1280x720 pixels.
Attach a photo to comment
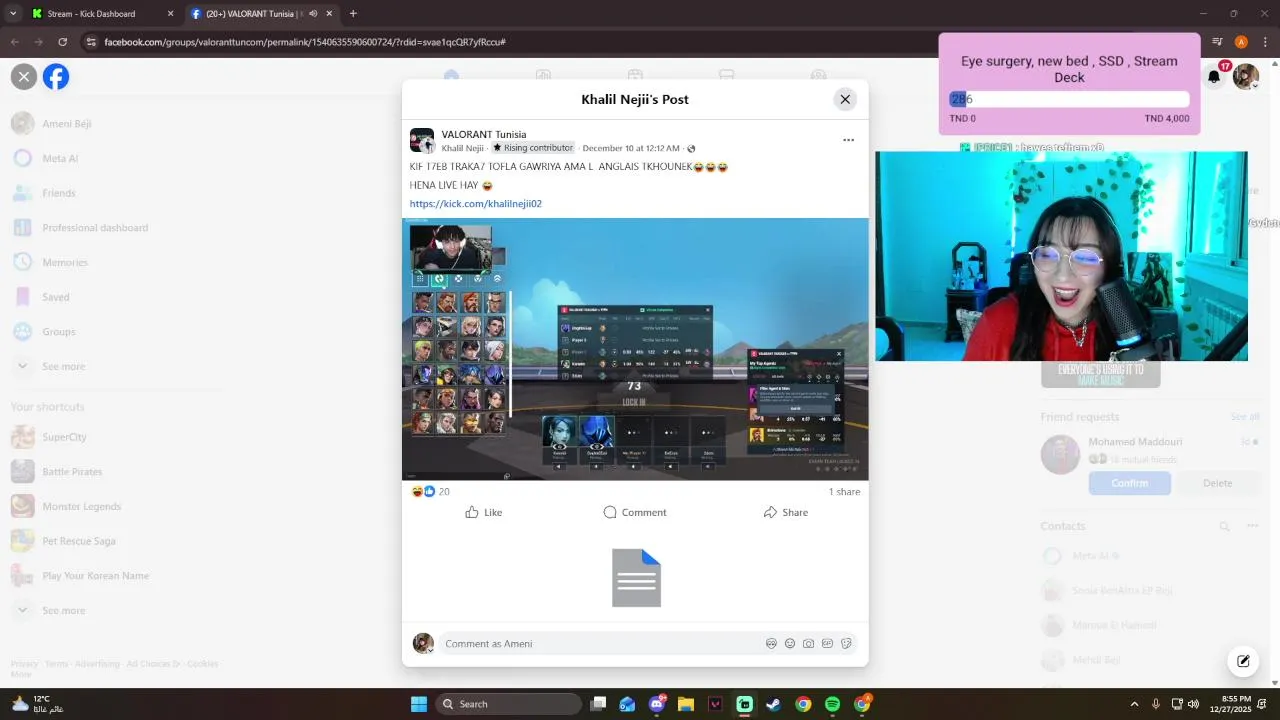[x=808, y=643]
